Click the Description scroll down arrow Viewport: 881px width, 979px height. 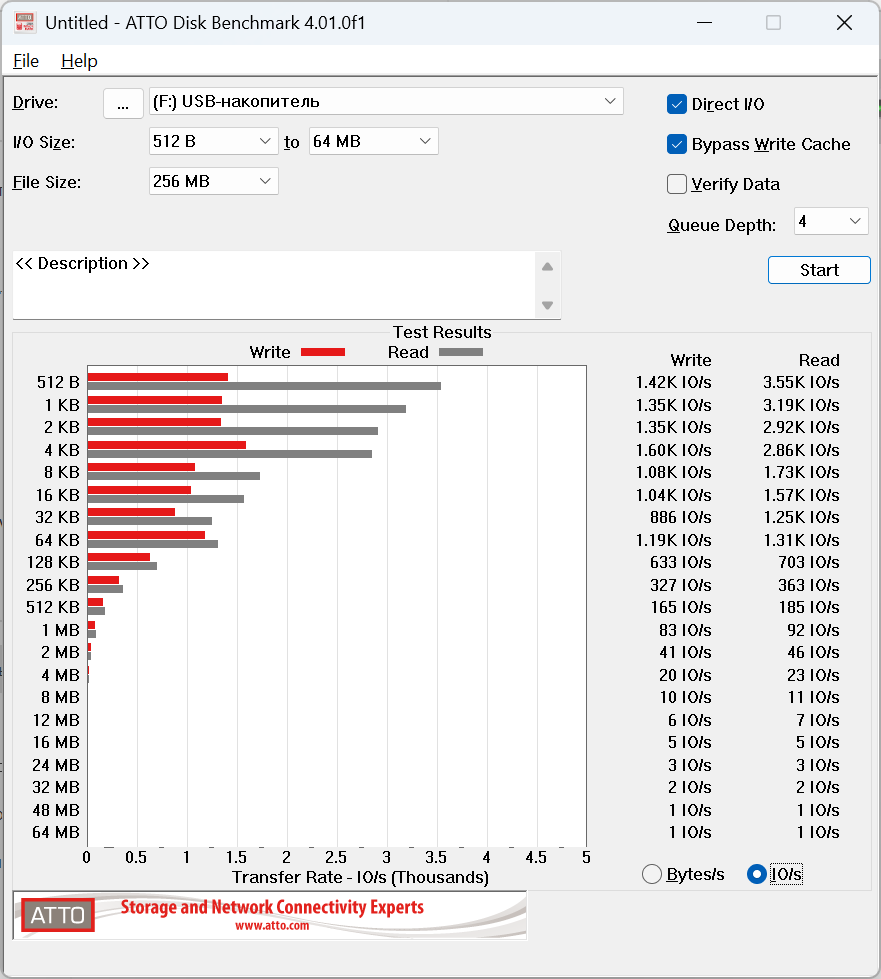(548, 305)
